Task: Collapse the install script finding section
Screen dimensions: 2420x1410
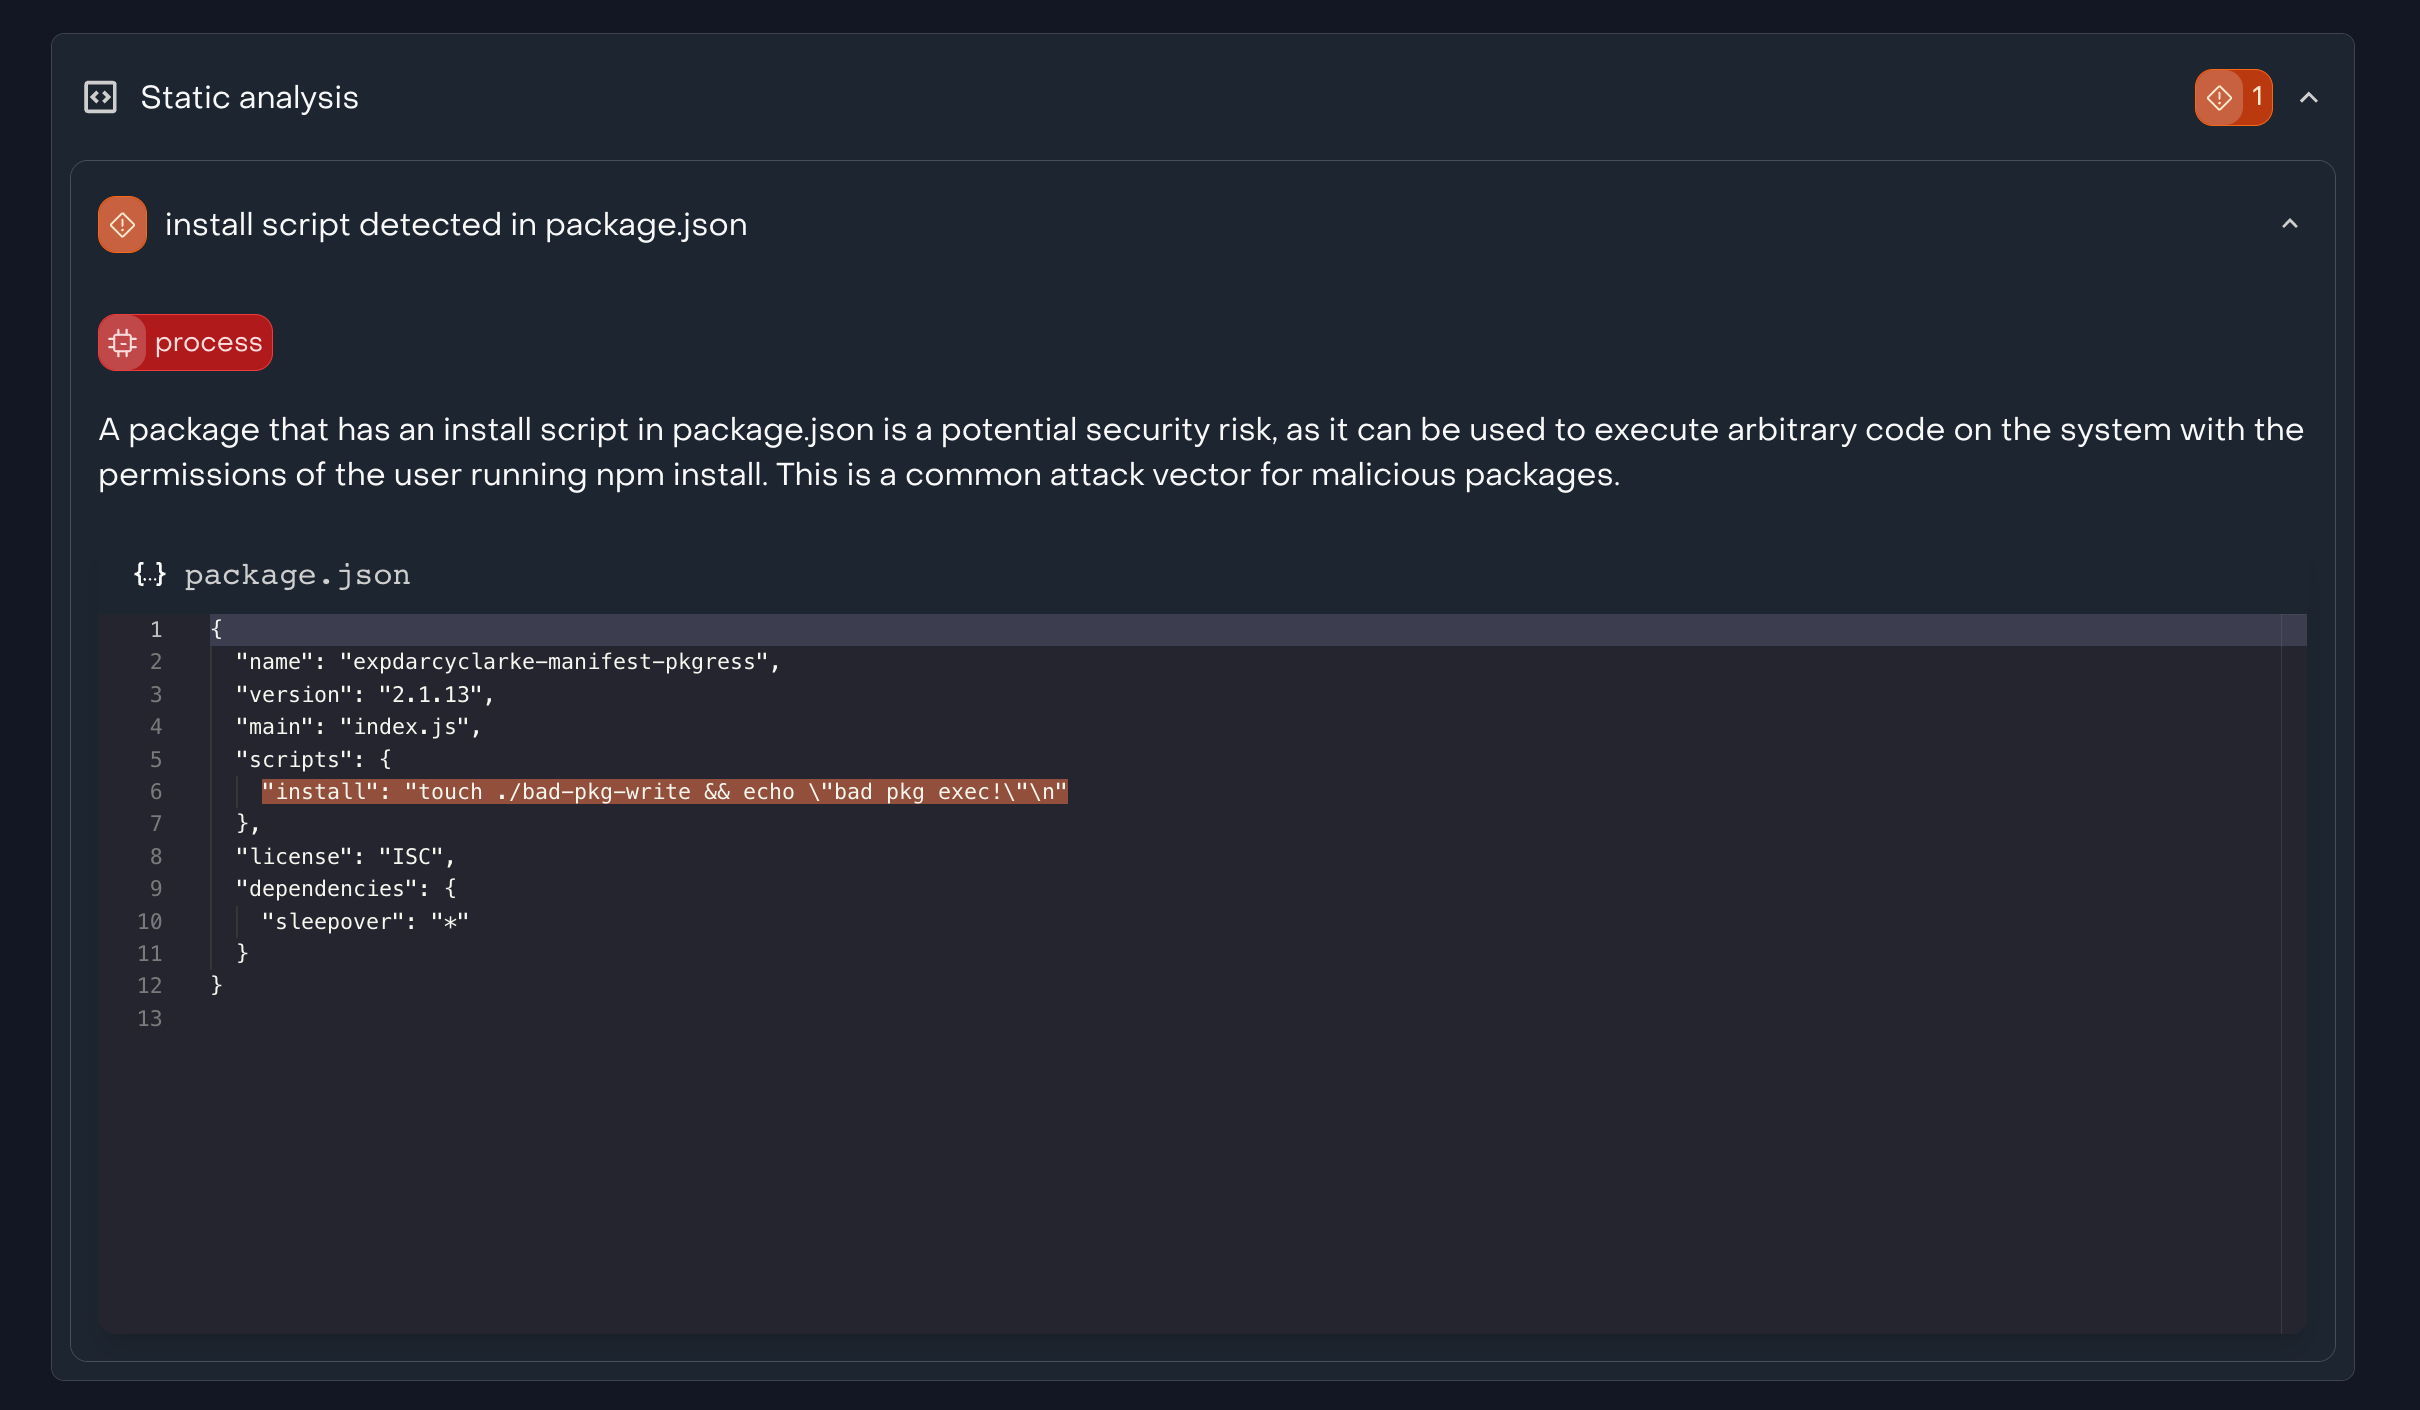Action: [x=2290, y=224]
